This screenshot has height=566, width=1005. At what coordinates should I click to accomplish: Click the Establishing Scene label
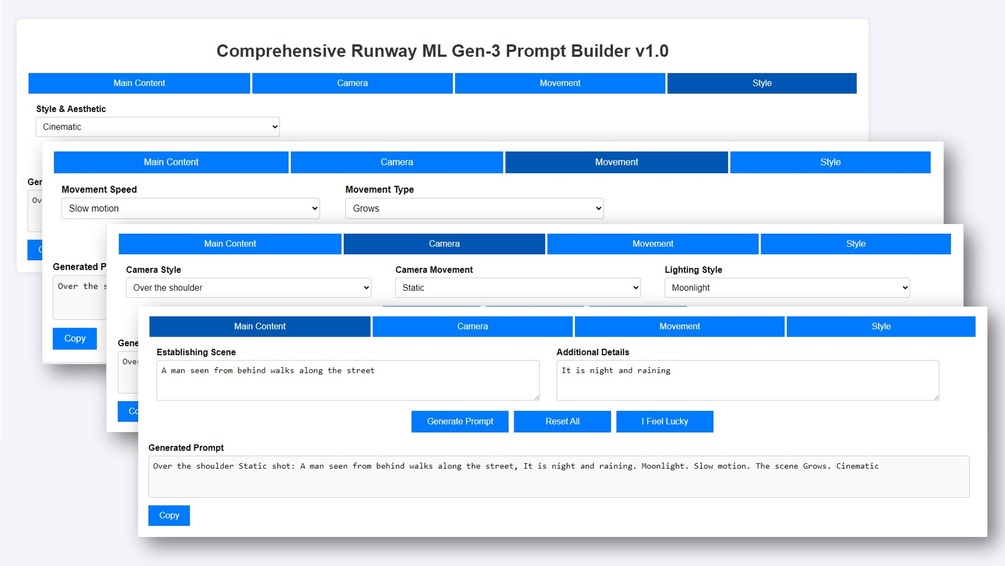click(196, 352)
